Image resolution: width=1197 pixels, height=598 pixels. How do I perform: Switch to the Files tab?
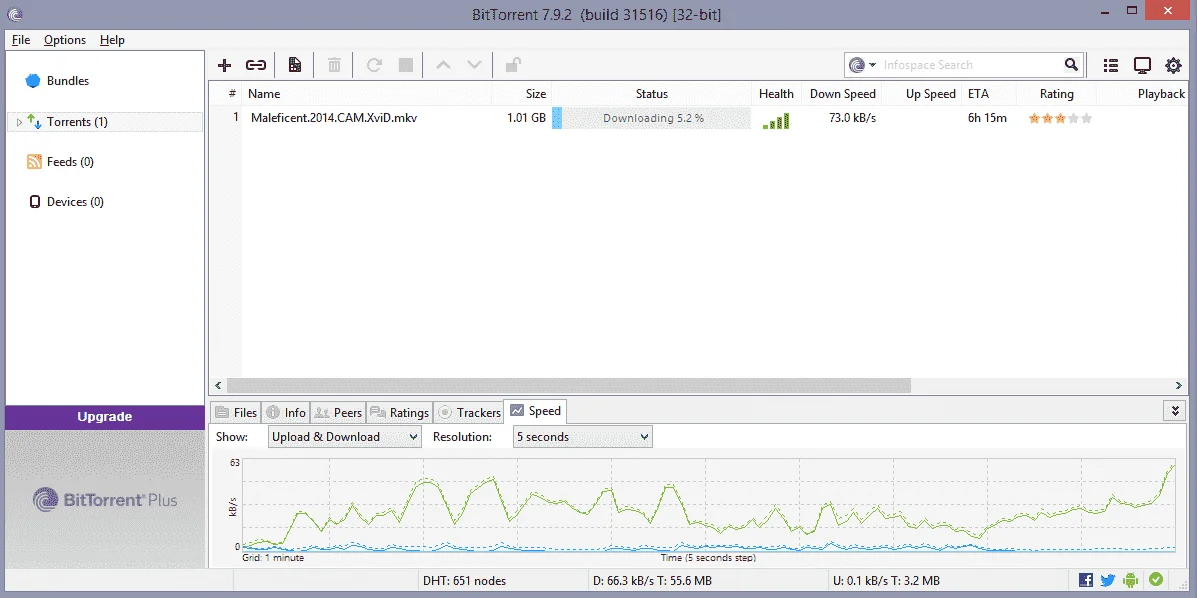[236, 412]
